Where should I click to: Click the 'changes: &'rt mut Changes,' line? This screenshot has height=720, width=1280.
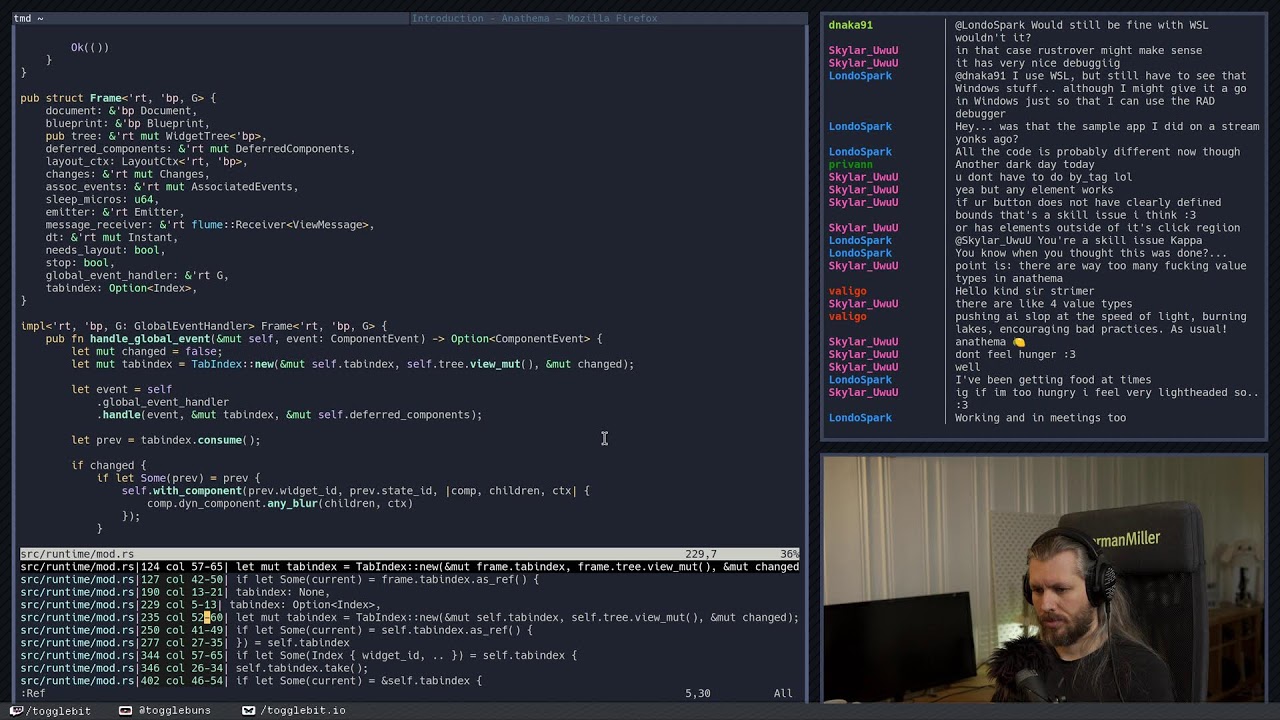click(x=127, y=174)
